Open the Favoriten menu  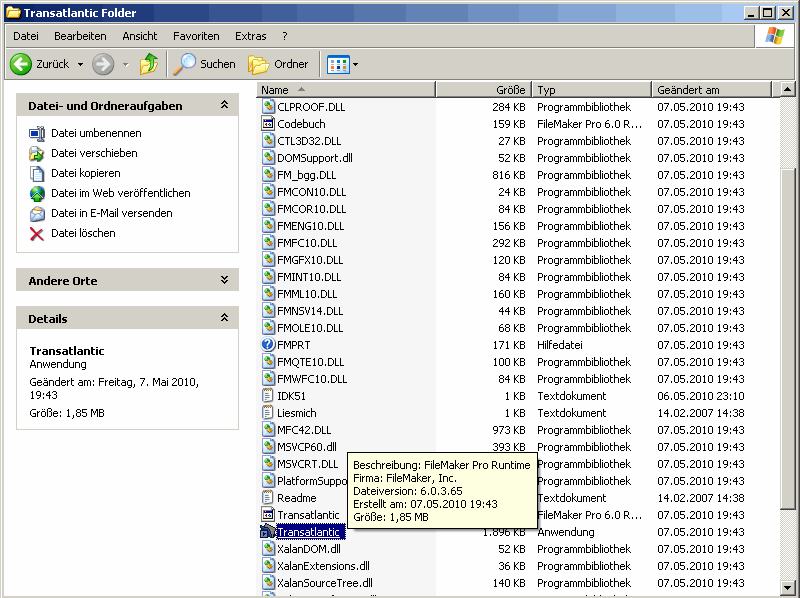click(196, 36)
